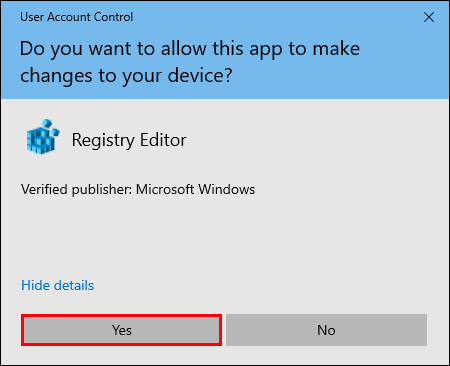450x366 pixels.
Task: Choose the highlighted Yes button
Action: coord(122,330)
